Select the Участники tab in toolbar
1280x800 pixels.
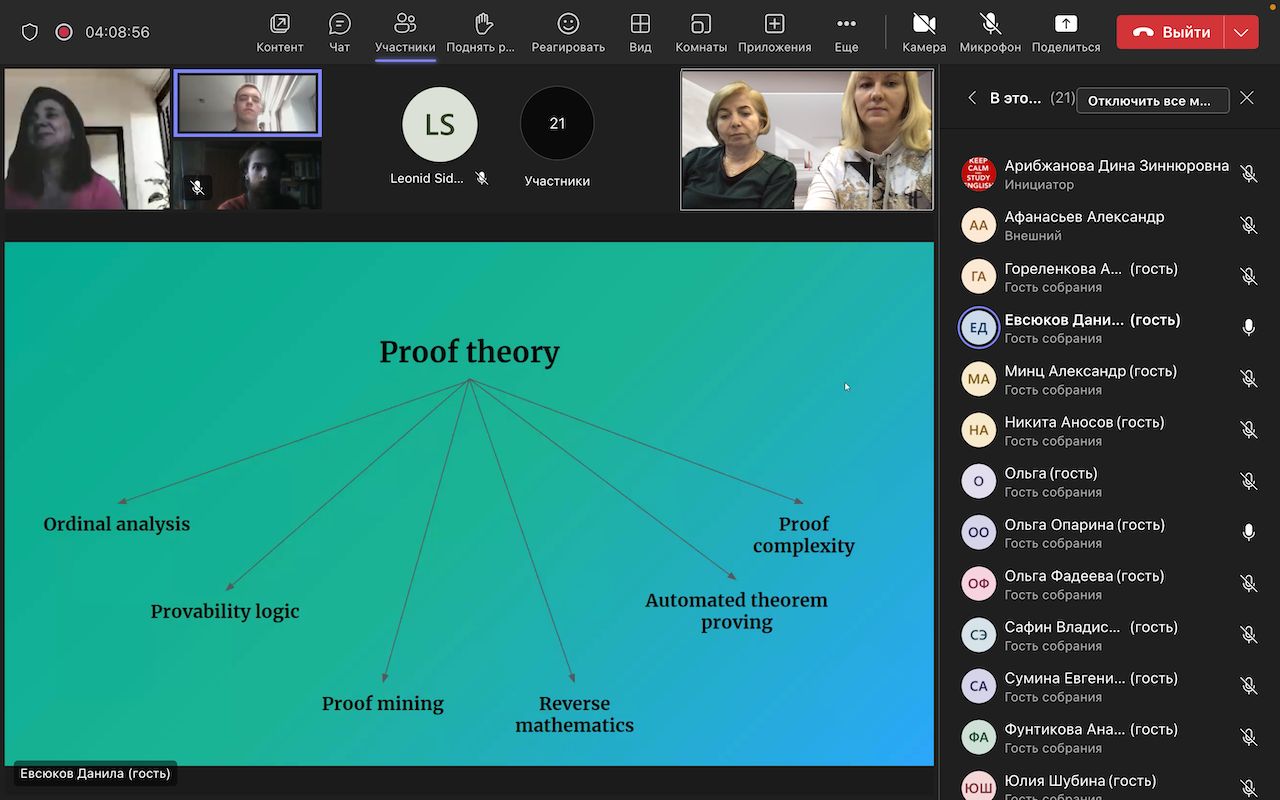(x=405, y=32)
